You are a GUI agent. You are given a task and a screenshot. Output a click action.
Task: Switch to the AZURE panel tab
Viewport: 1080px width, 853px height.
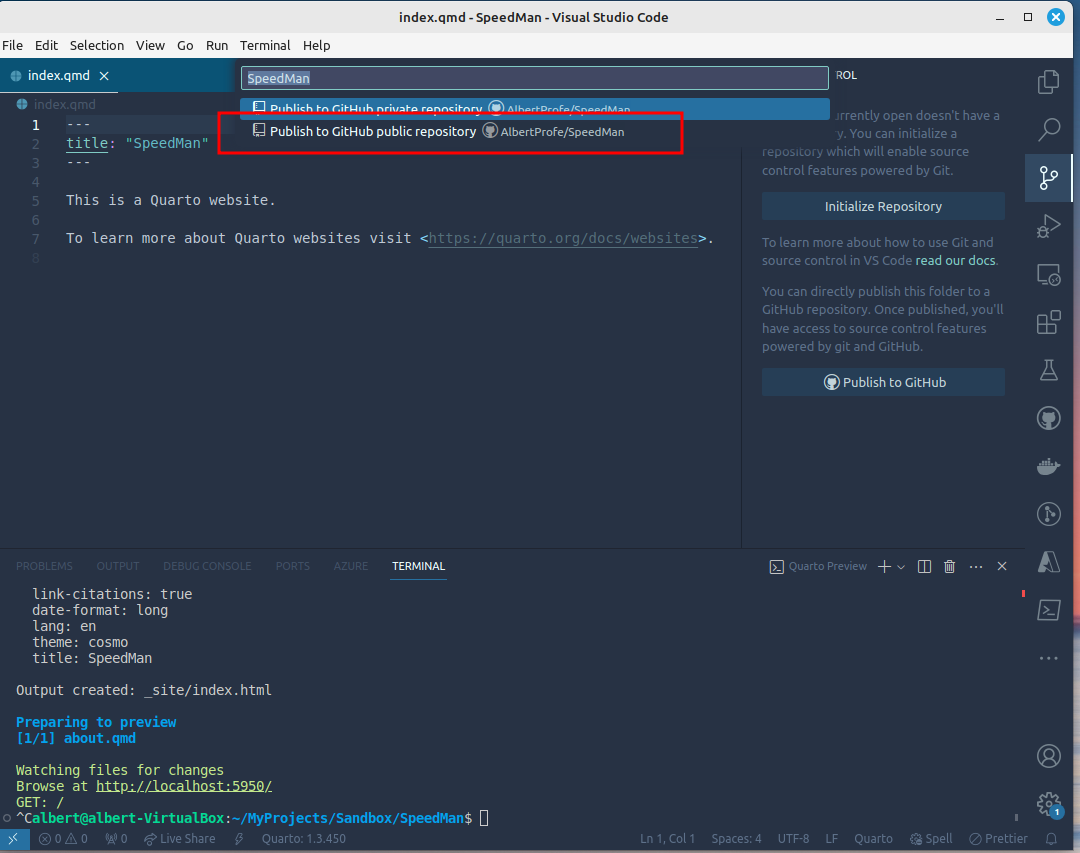tap(351, 566)
